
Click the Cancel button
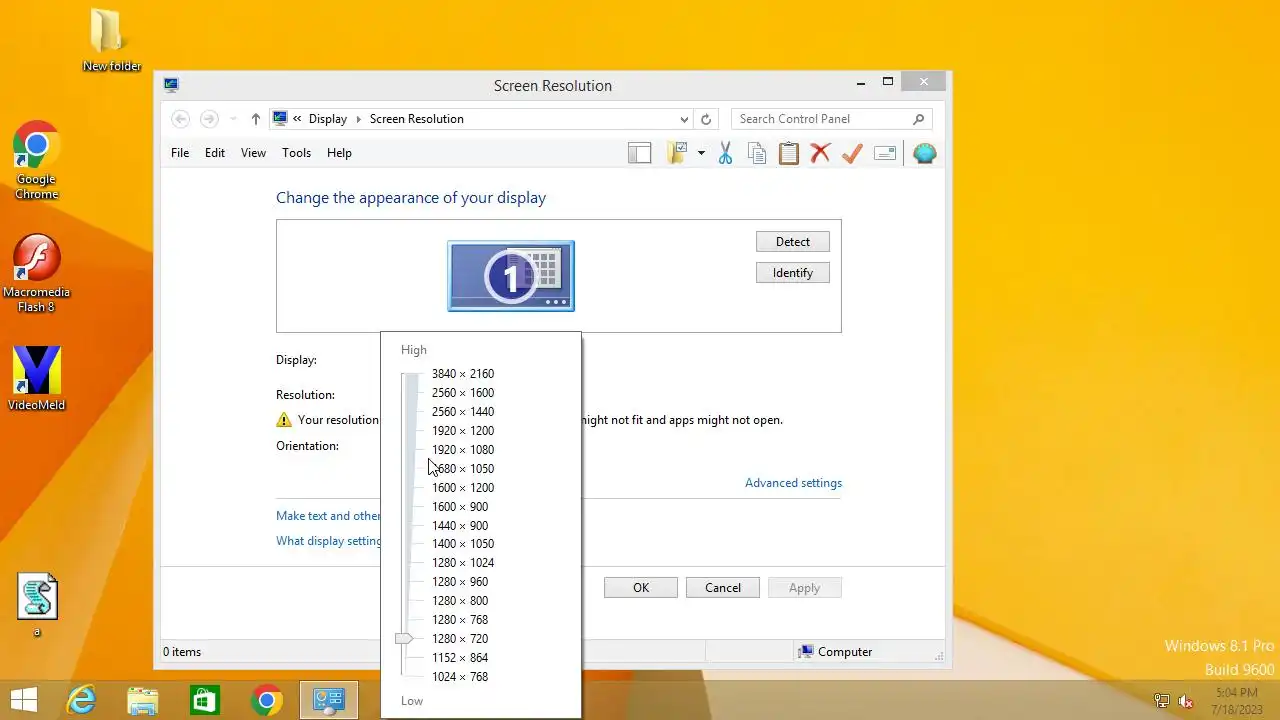723,588
